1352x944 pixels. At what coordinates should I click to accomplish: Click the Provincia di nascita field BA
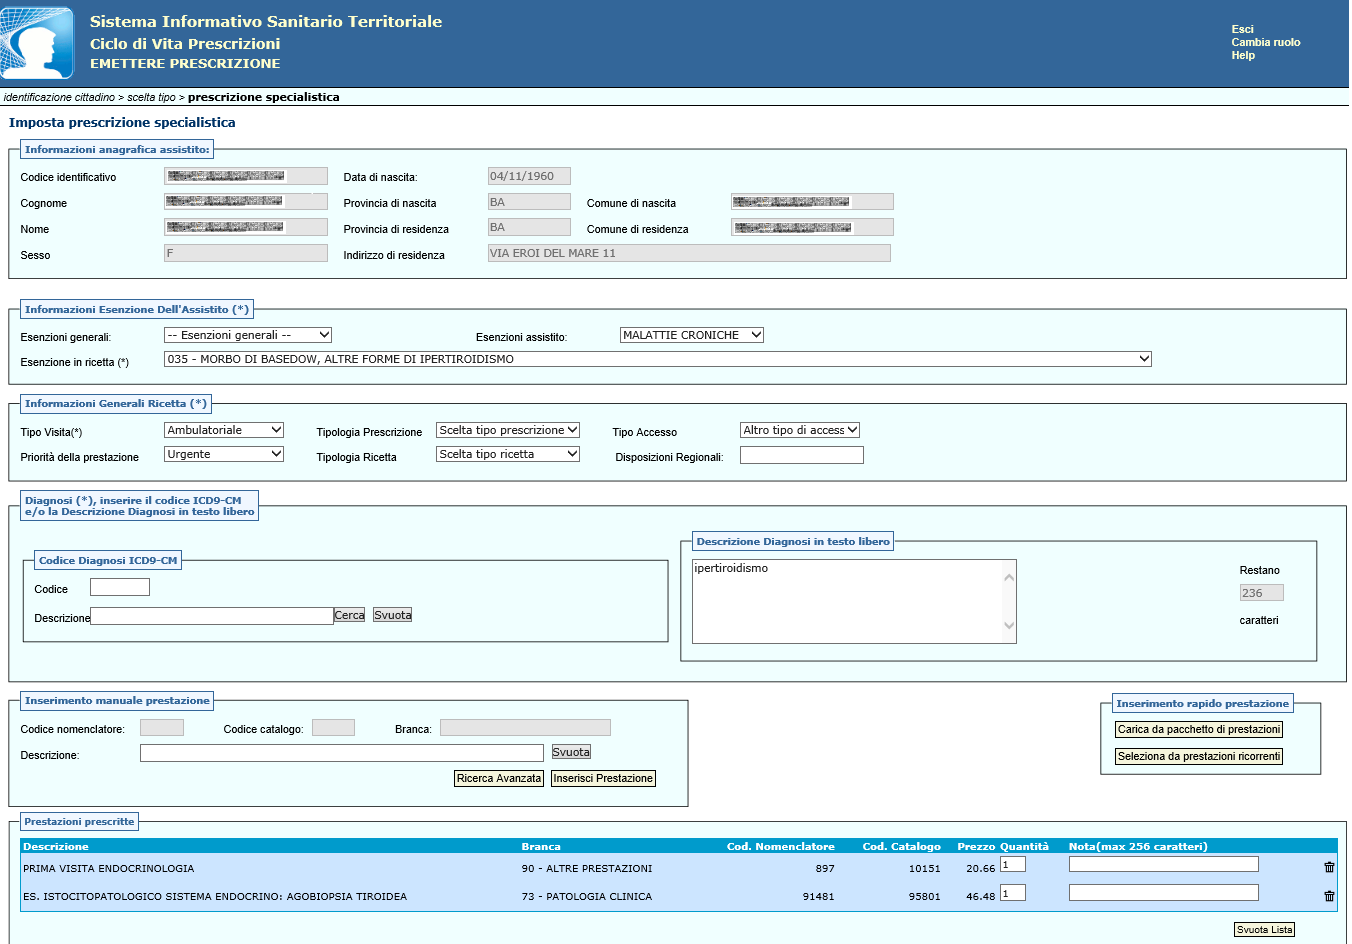tap(529, 202)
